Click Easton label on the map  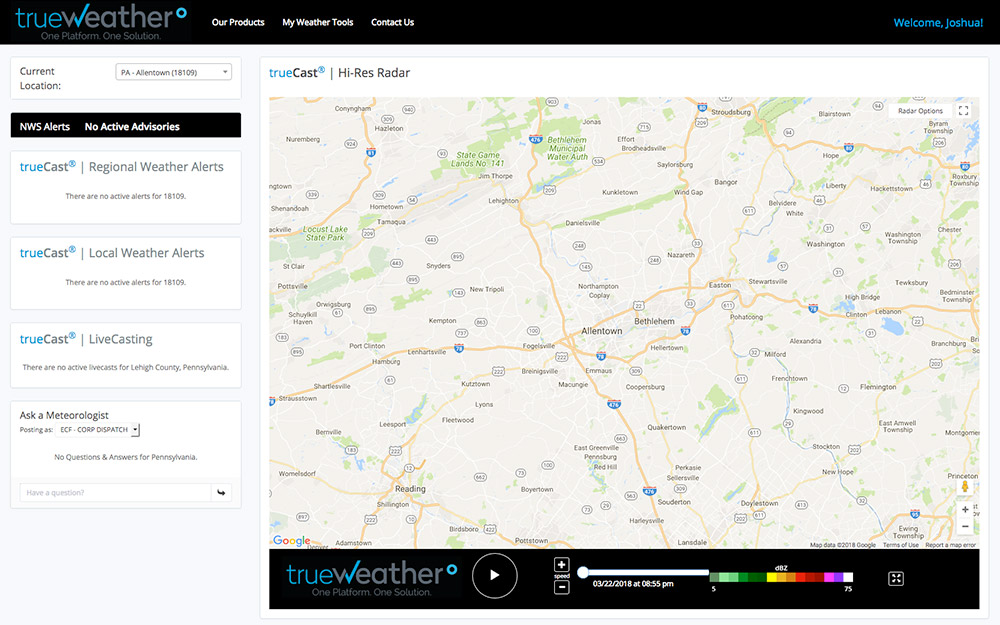pos(720,285)
